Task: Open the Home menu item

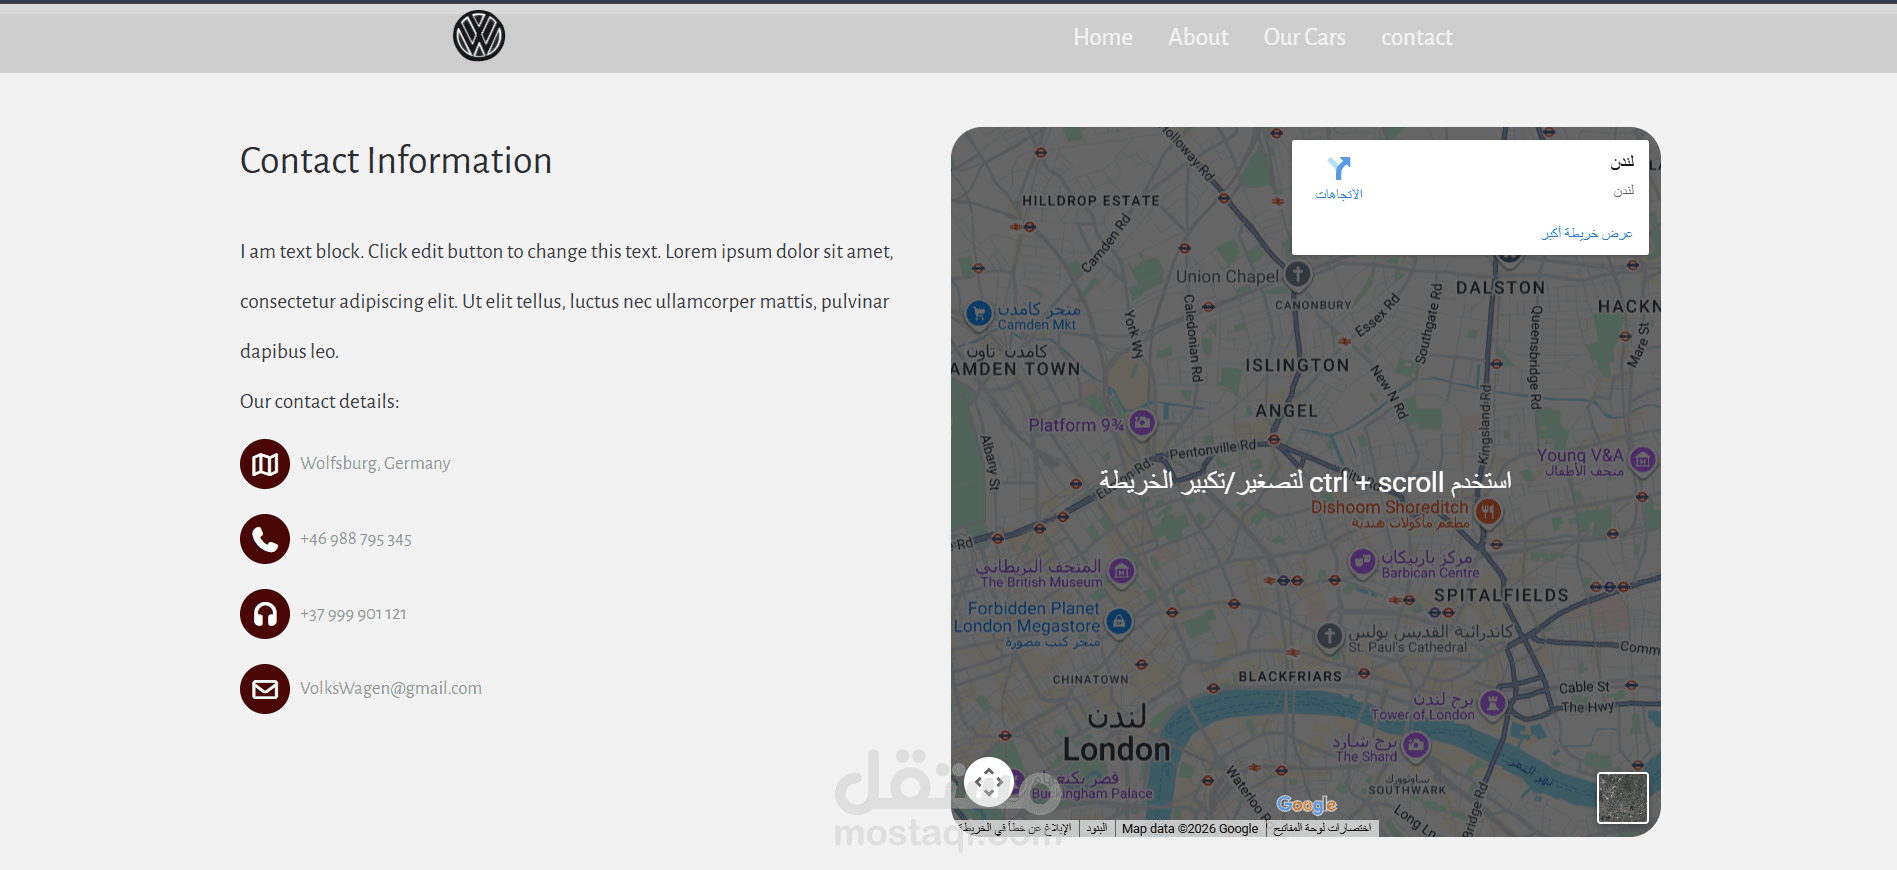Action: 1103,37
